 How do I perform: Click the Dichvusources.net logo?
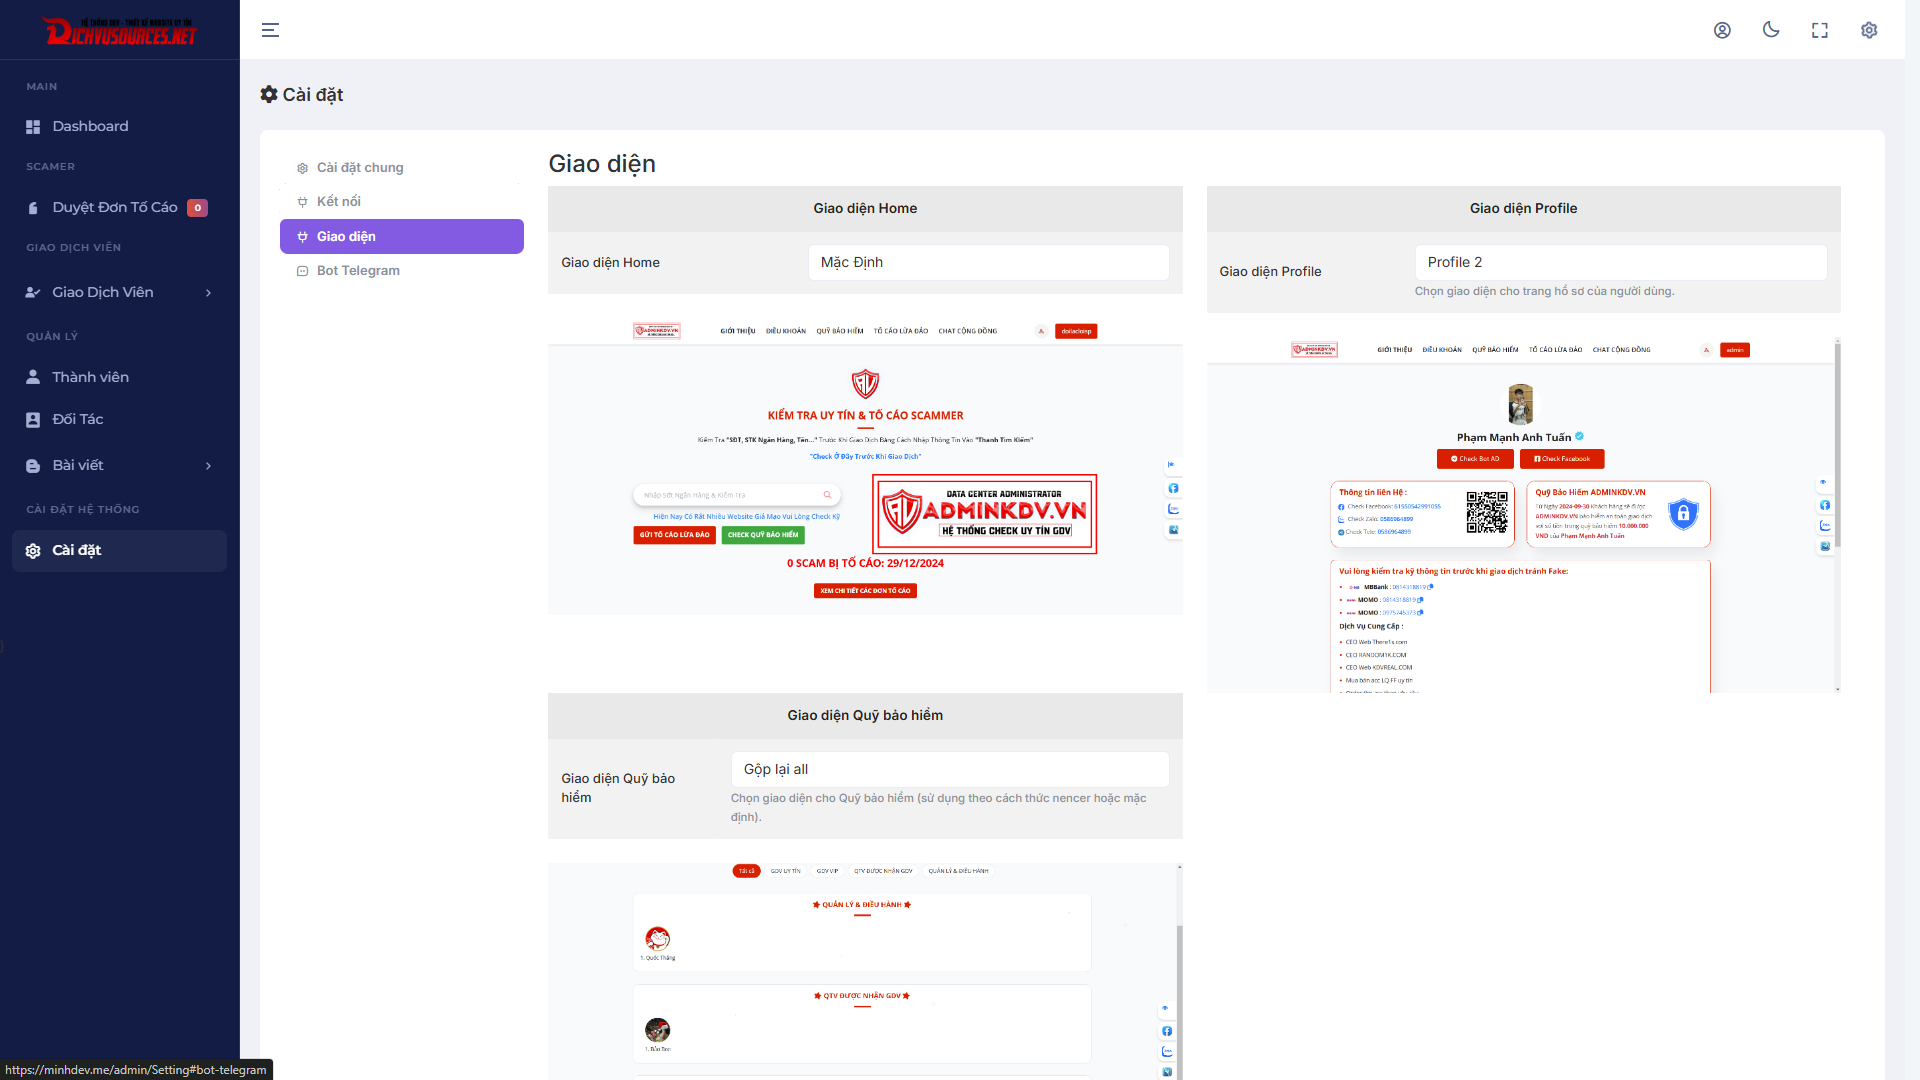pyautogui.click(x=120, y=31)
